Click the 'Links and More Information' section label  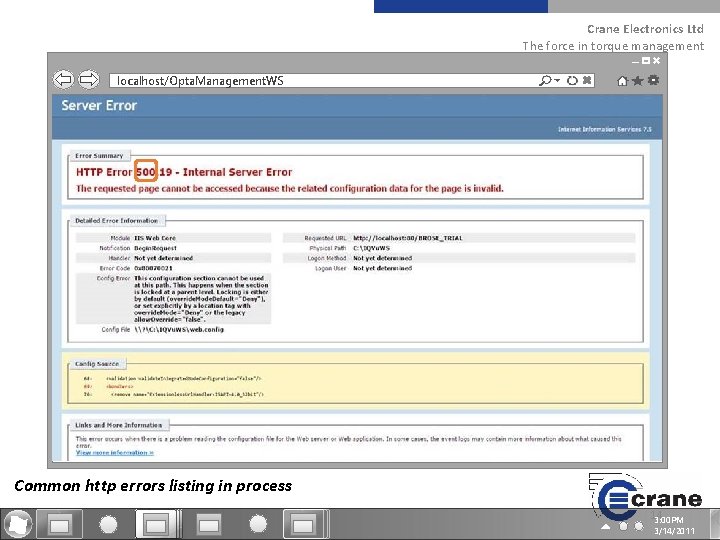[x=118, y=425]
